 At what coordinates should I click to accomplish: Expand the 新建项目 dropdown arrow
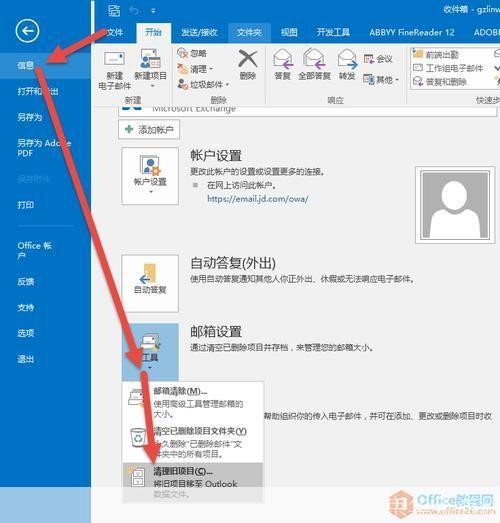tap(152, 86)
